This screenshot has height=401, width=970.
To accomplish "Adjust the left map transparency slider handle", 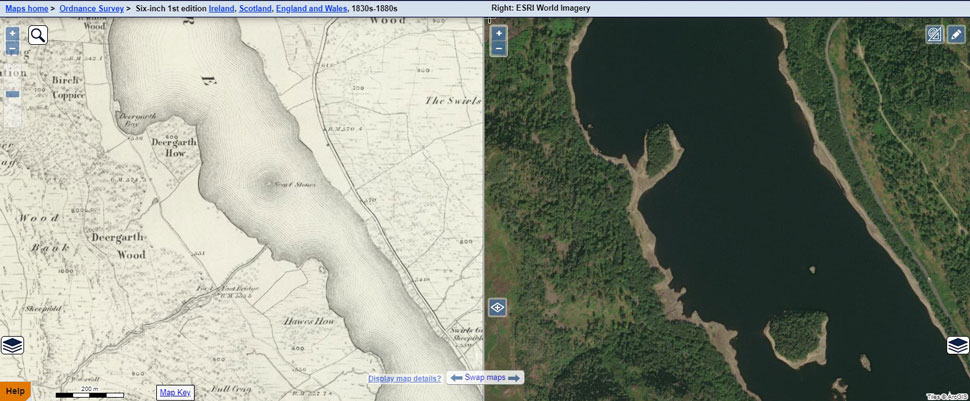I will (x=12, y=94).
